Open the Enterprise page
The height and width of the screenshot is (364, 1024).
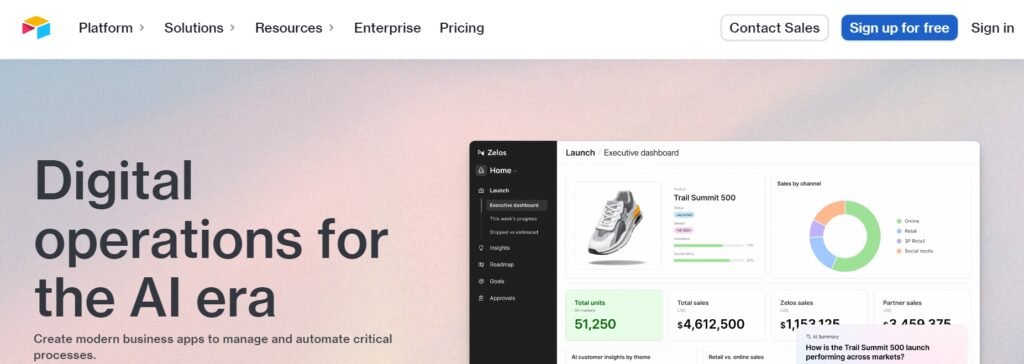point(387,28)
